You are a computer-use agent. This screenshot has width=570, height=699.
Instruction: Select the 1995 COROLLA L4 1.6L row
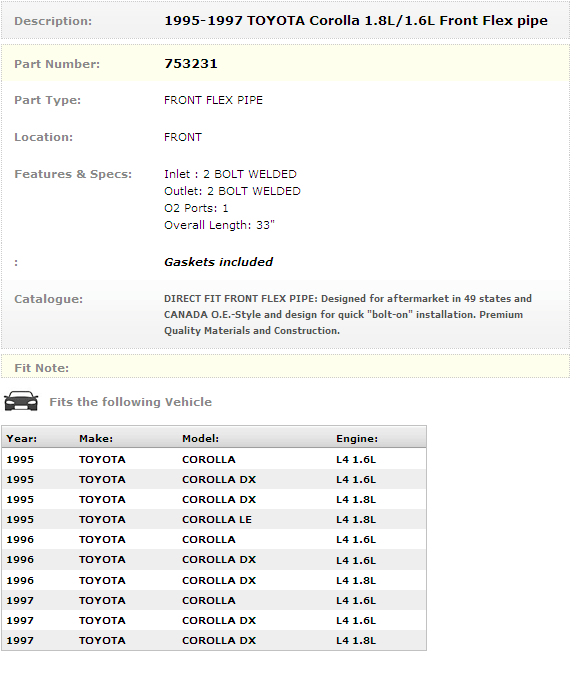click(x=214, y=459)
